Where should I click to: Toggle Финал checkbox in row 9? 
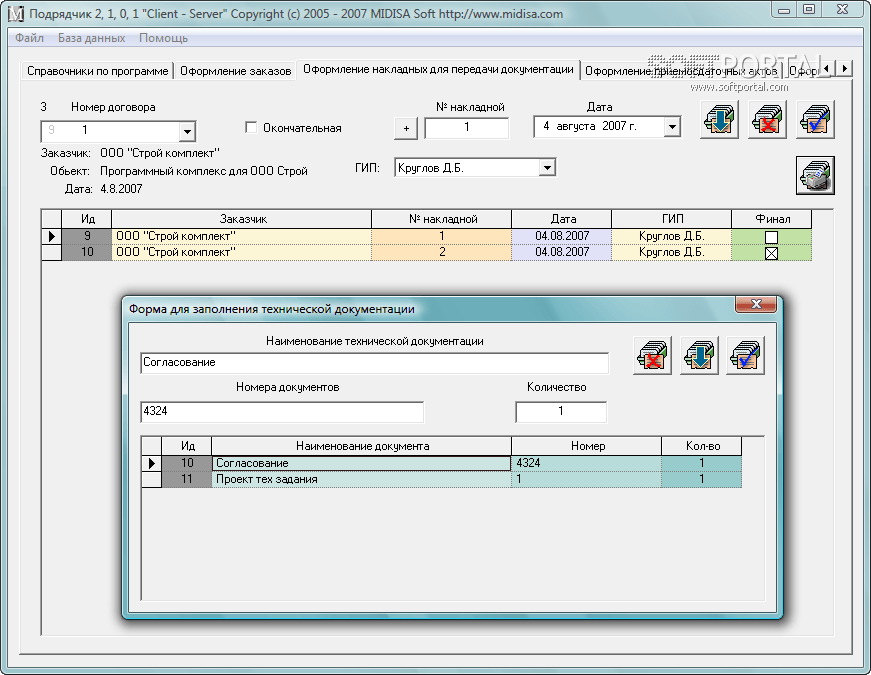point(771,237)
